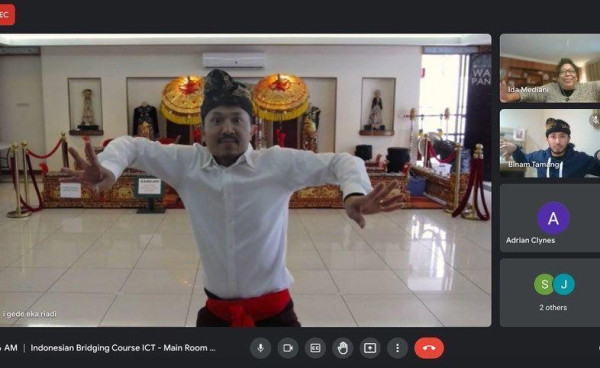This screenshot has width=600, height=368.
Task: Select Ida Mediani's video tile
Action: click(x=550, y=68)
